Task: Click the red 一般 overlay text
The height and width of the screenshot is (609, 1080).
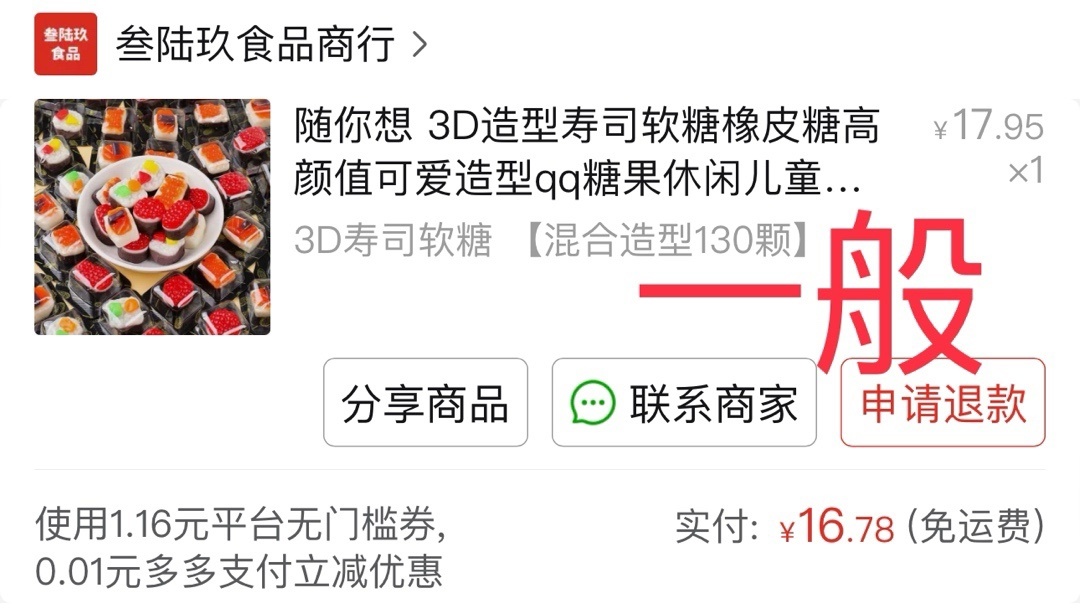Action: tap(810, 293)
